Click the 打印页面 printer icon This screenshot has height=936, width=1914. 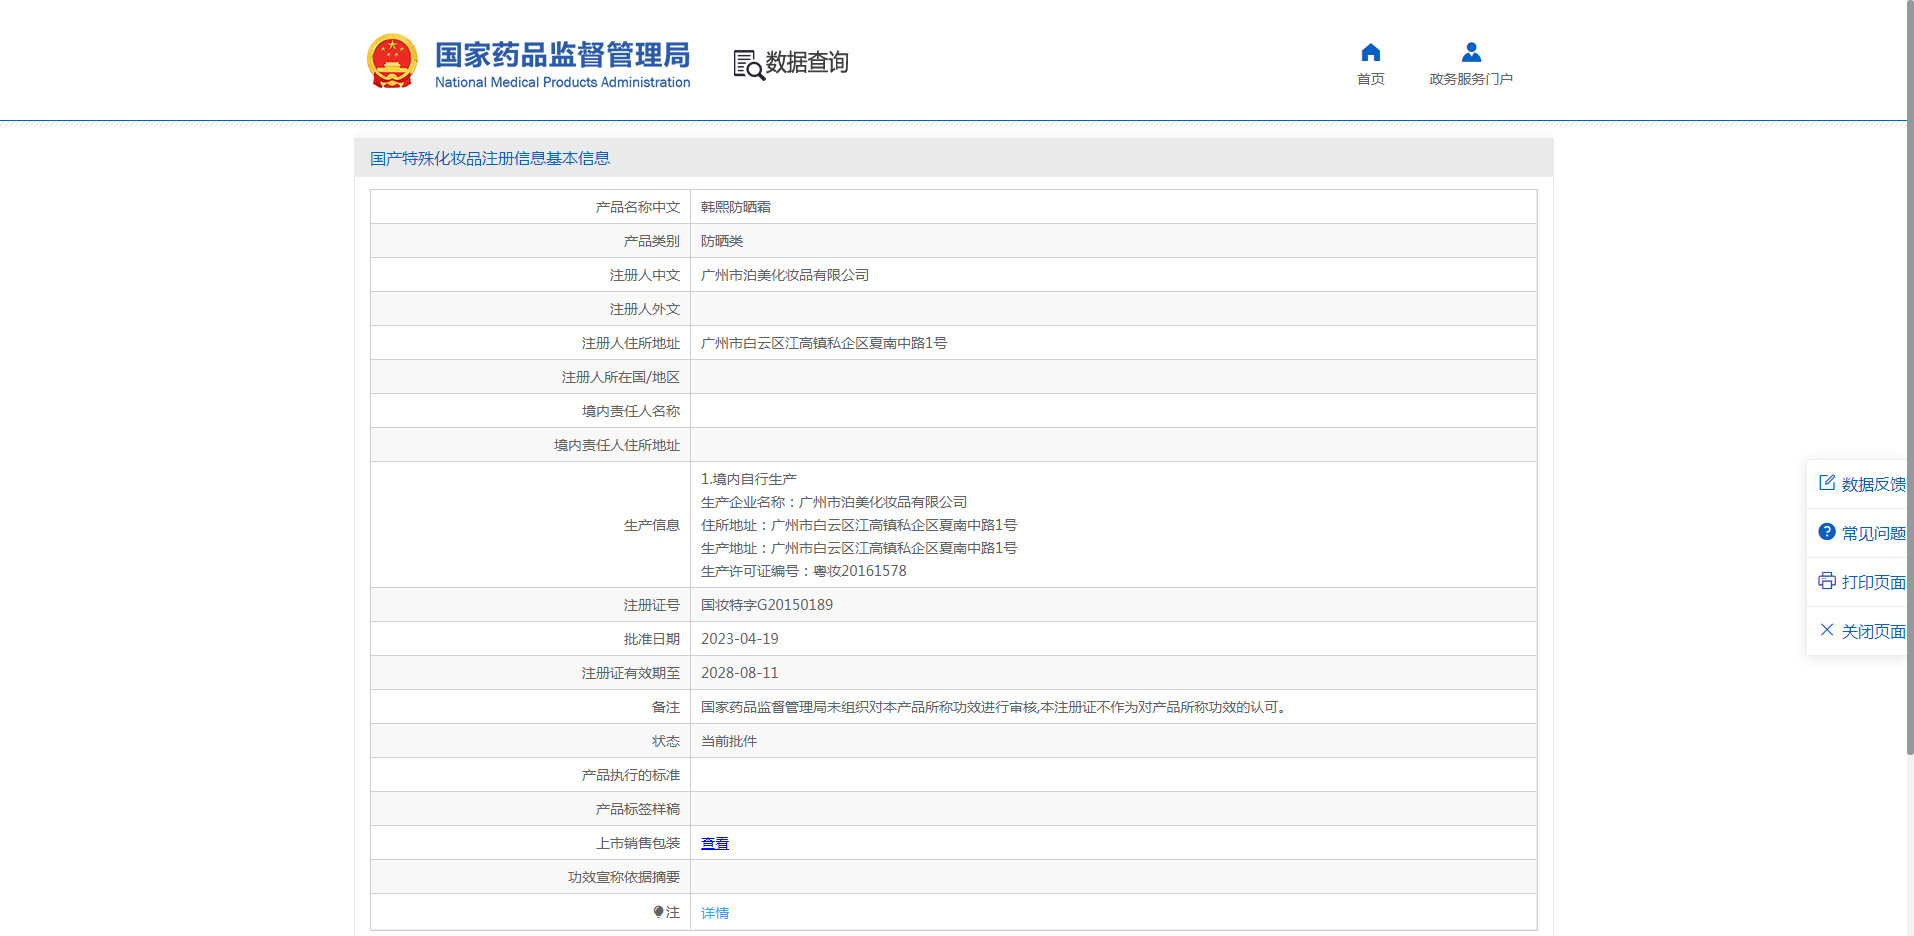[1827, 581]
